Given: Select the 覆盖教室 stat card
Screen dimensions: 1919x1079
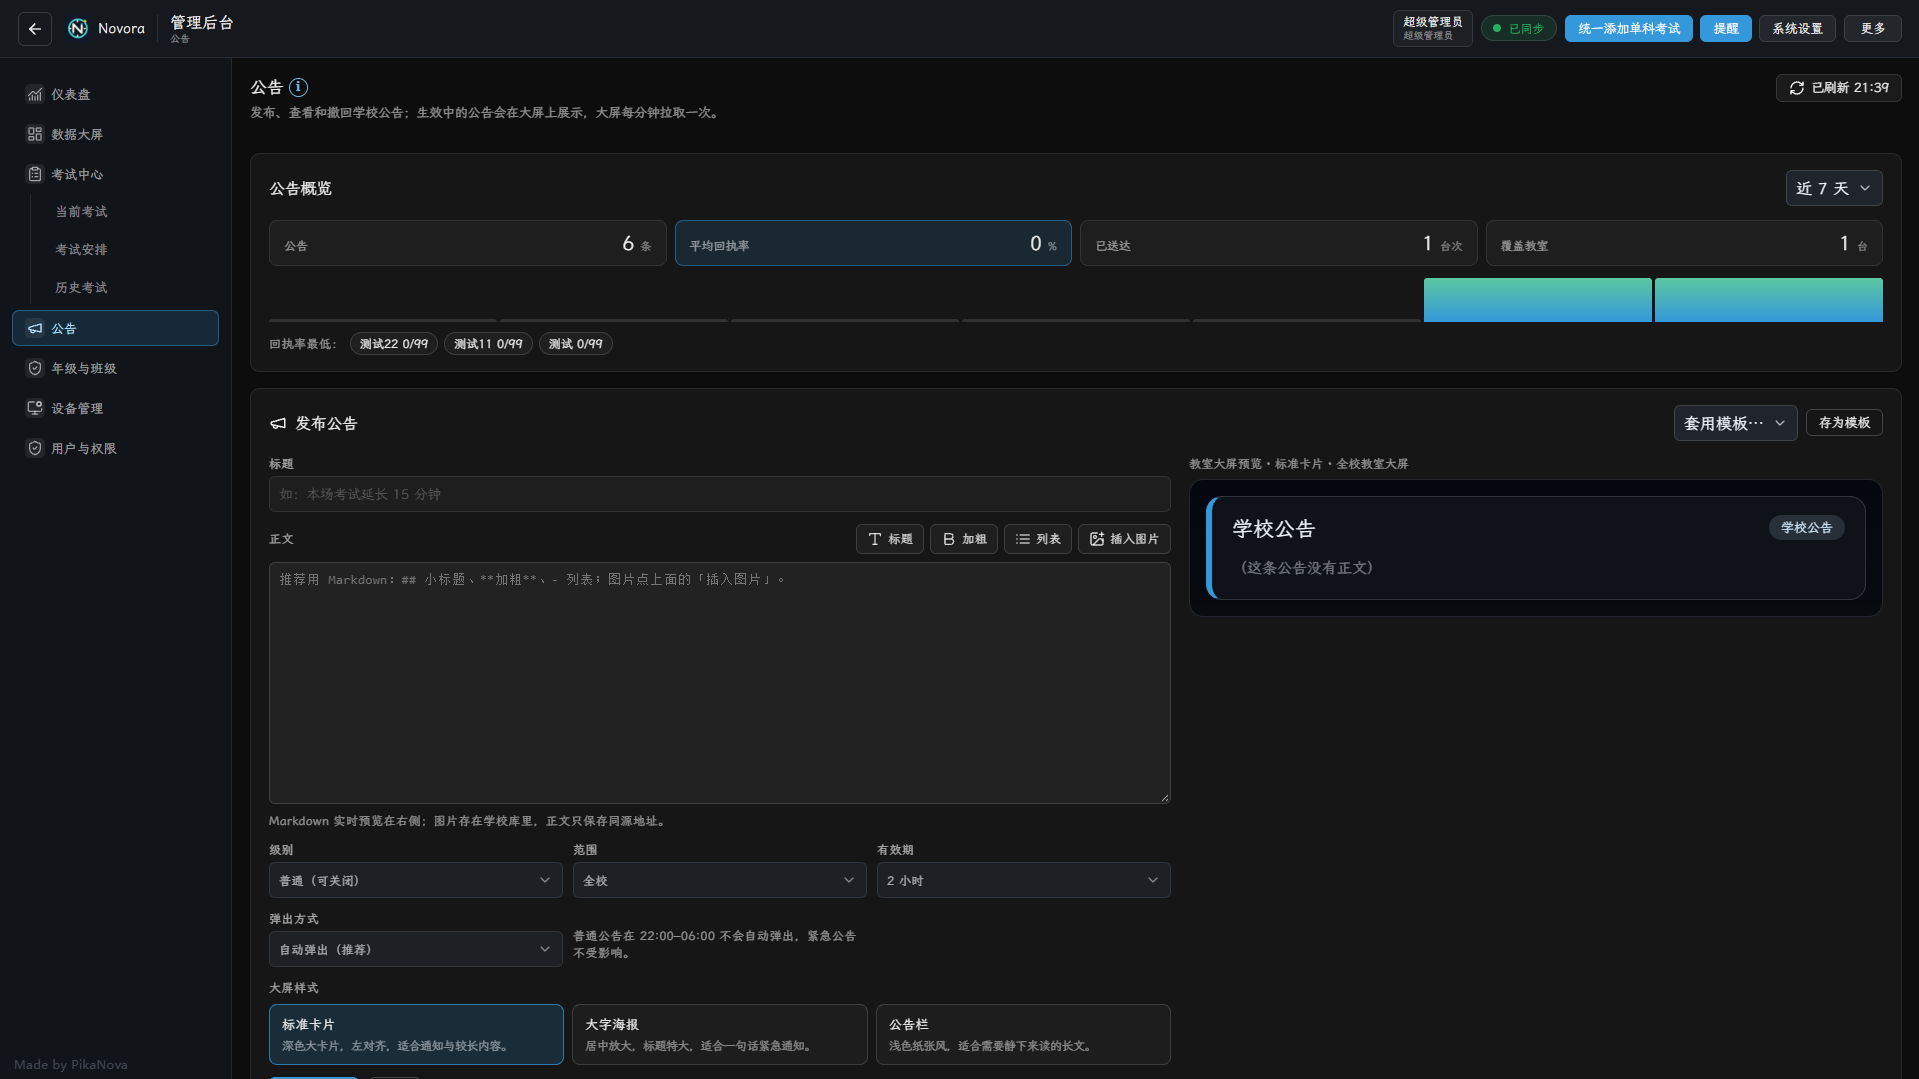Looking at the screenshot, I should 1684,243.
